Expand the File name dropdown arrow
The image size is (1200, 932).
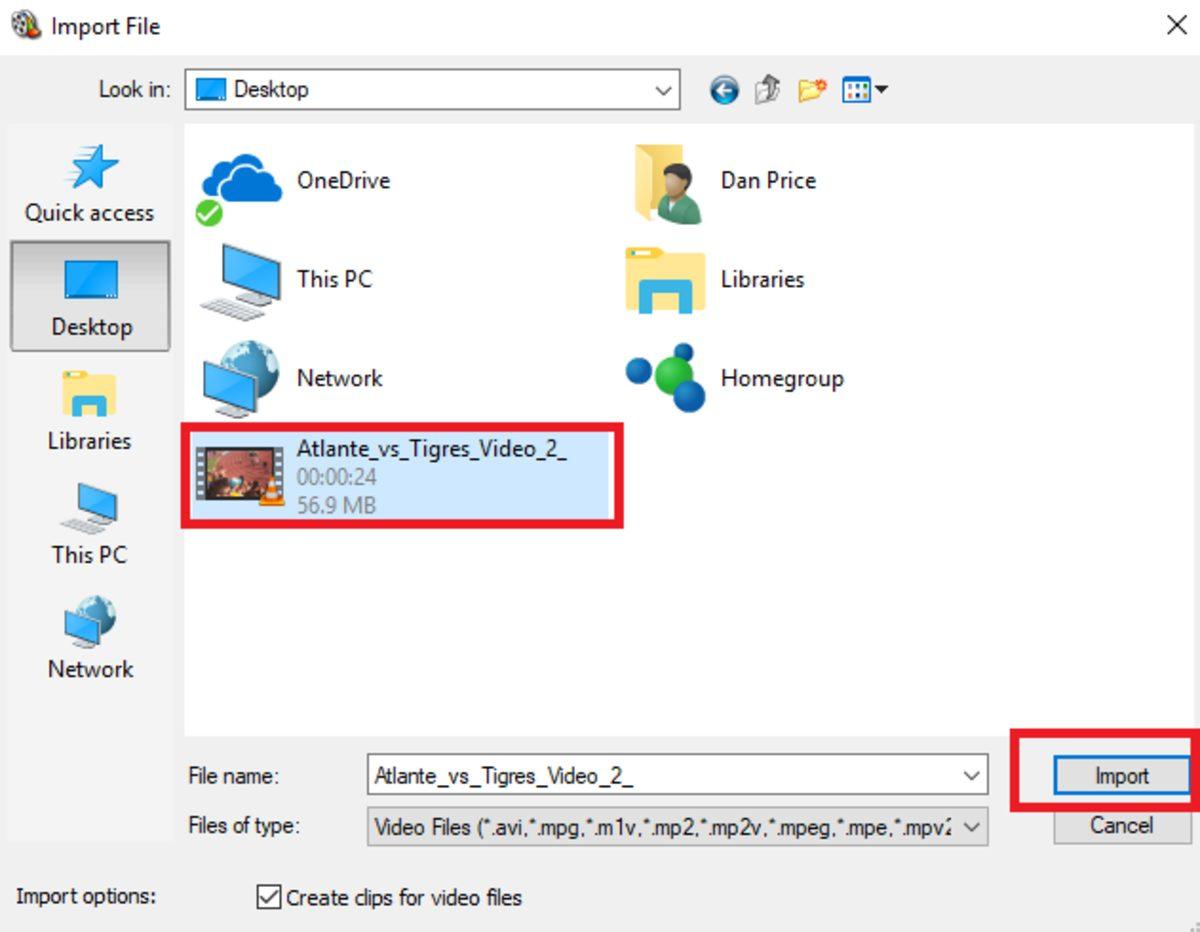tap(970, 776)
